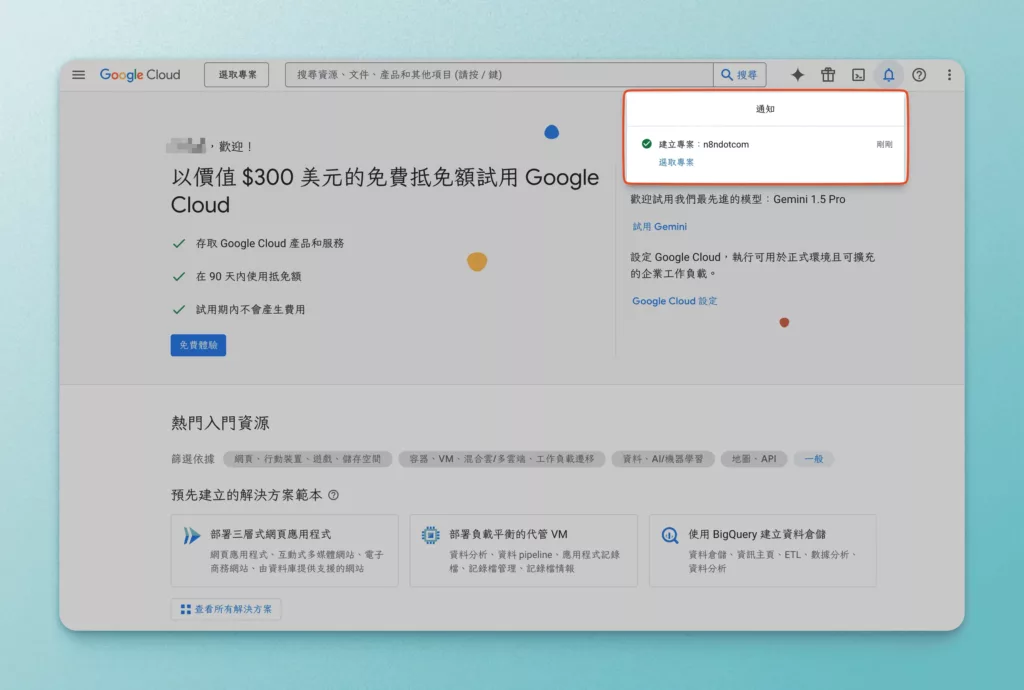
Task: Click the 部署三層式網頁應用程式 card icon
Action: click(x=191, y=536)
